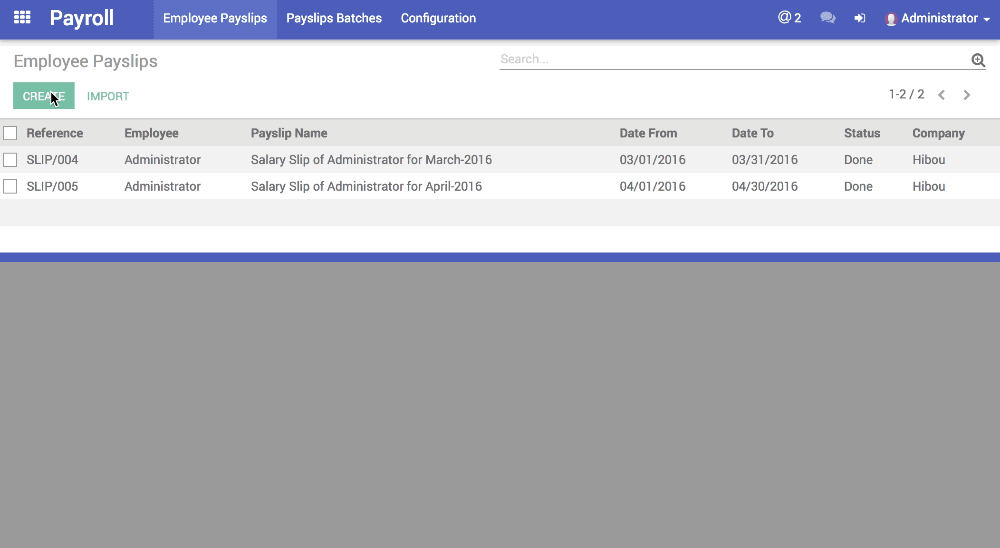Image resolution: width=1000 pixels, height=548 pixels.
Task: Click the 04/01/2016 Date From cell
Action: [652, 187]
